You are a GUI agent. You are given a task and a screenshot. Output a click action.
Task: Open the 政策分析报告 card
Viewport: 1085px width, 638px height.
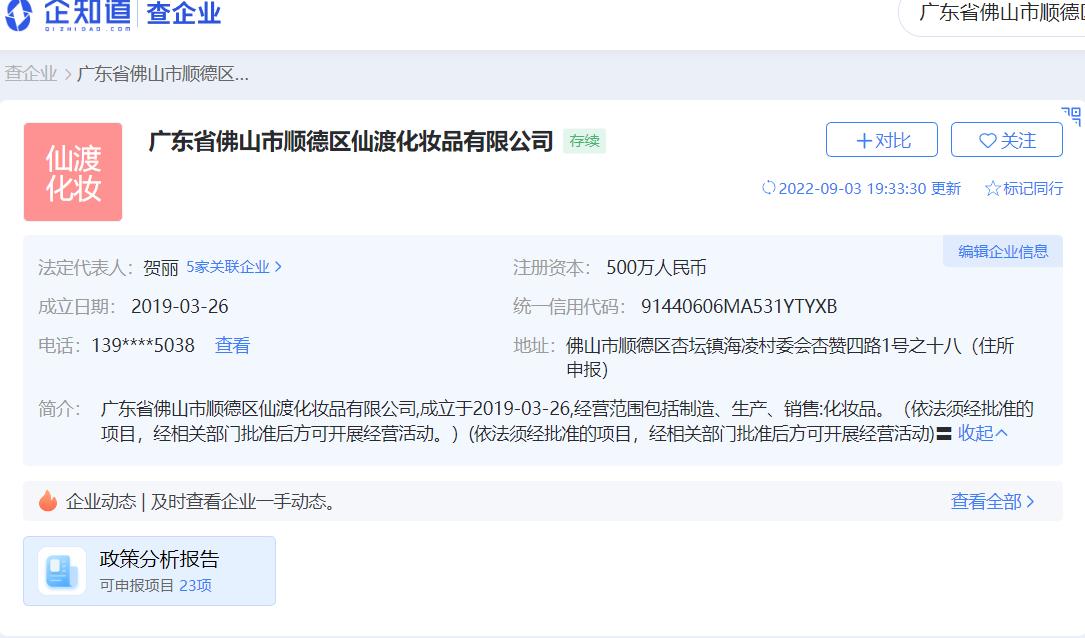pyautogui.click(x=149, y=571)
